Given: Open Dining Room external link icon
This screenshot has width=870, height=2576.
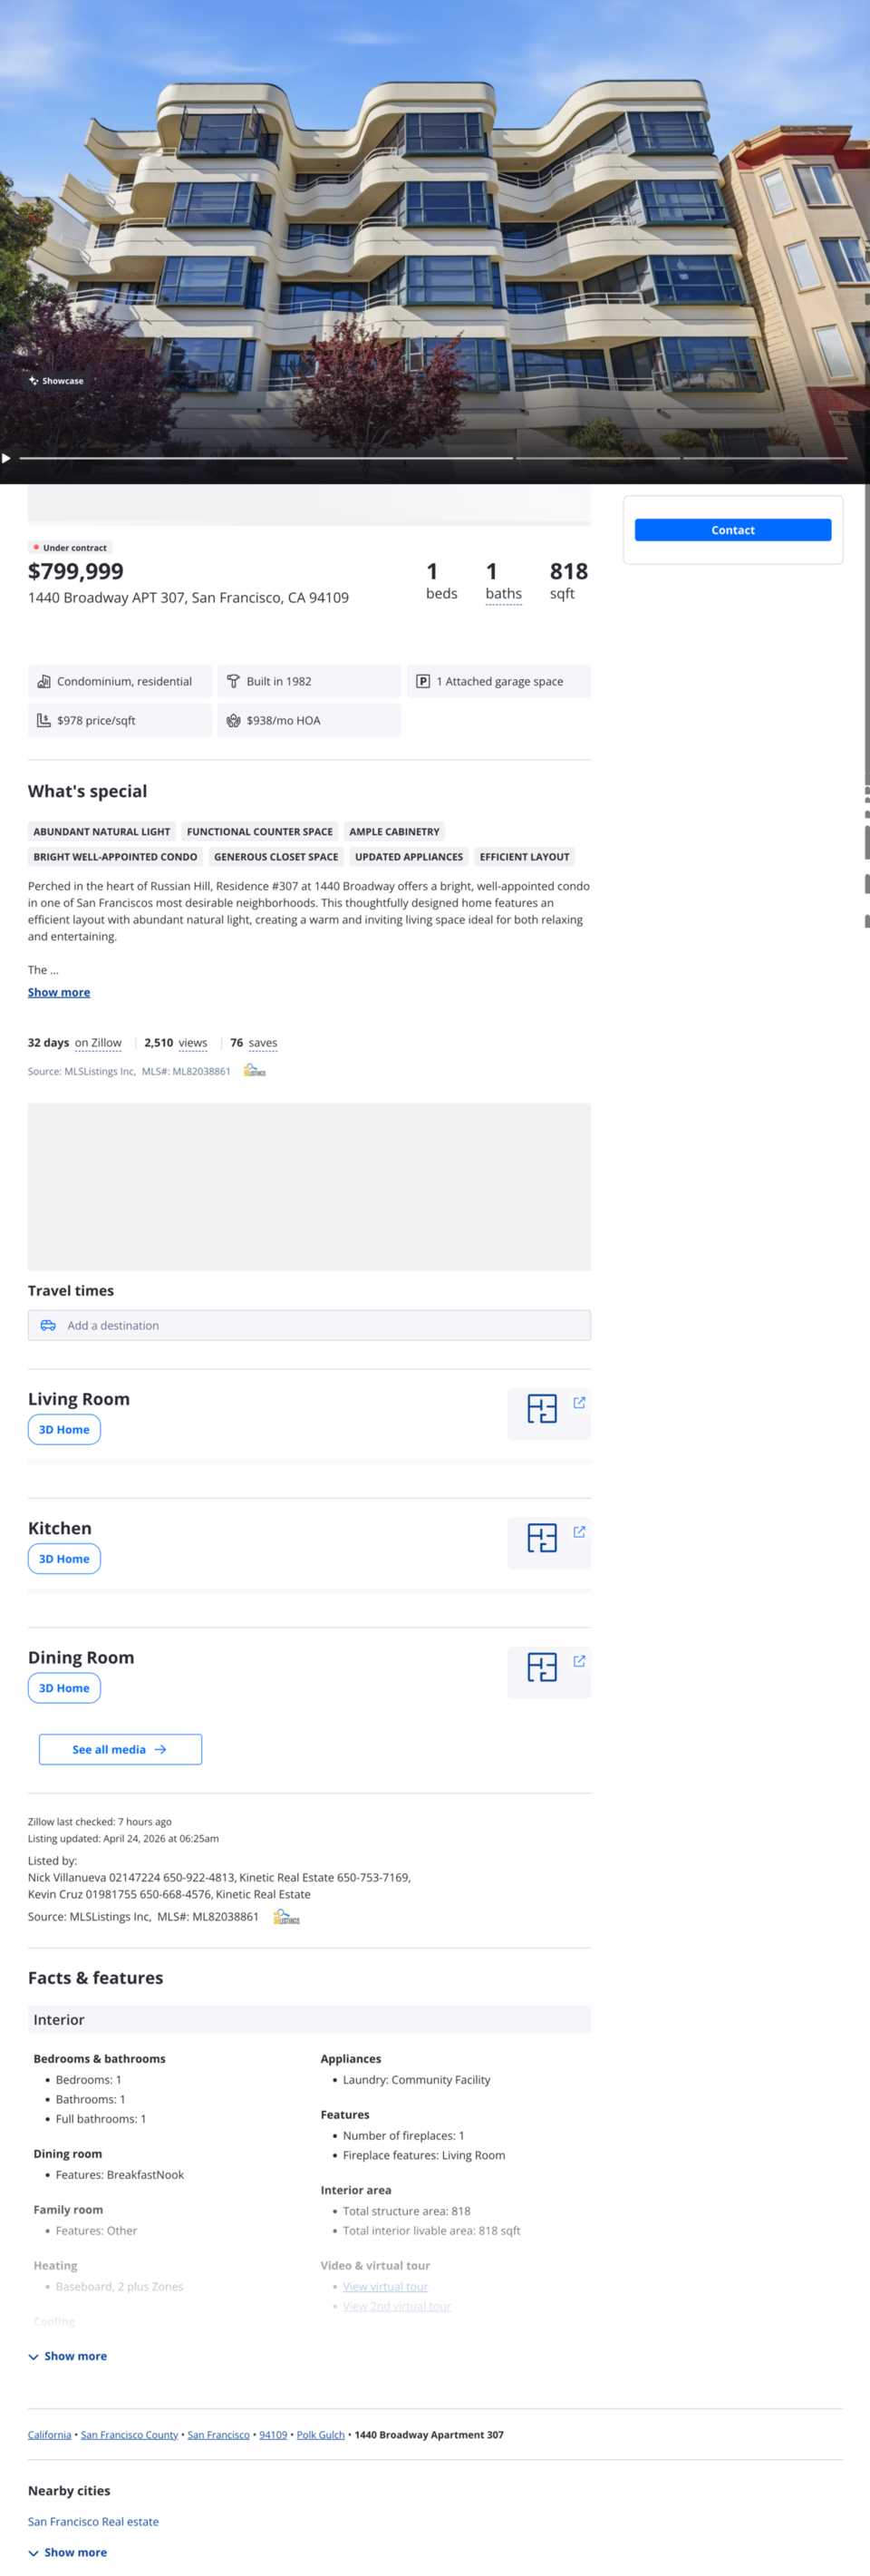Looking at the screenshot, I should pyautogui.click(x=579, y=1661).
